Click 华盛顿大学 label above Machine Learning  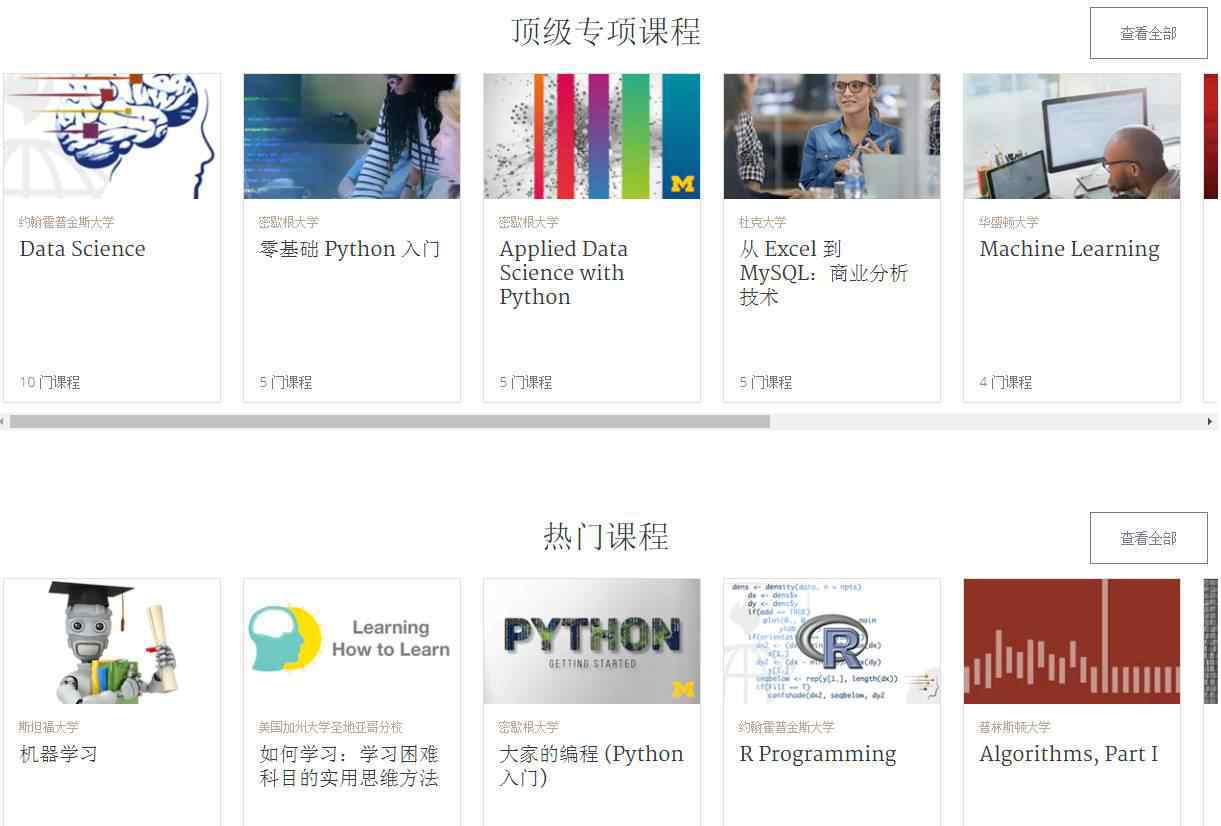[x=1009, y=222]
